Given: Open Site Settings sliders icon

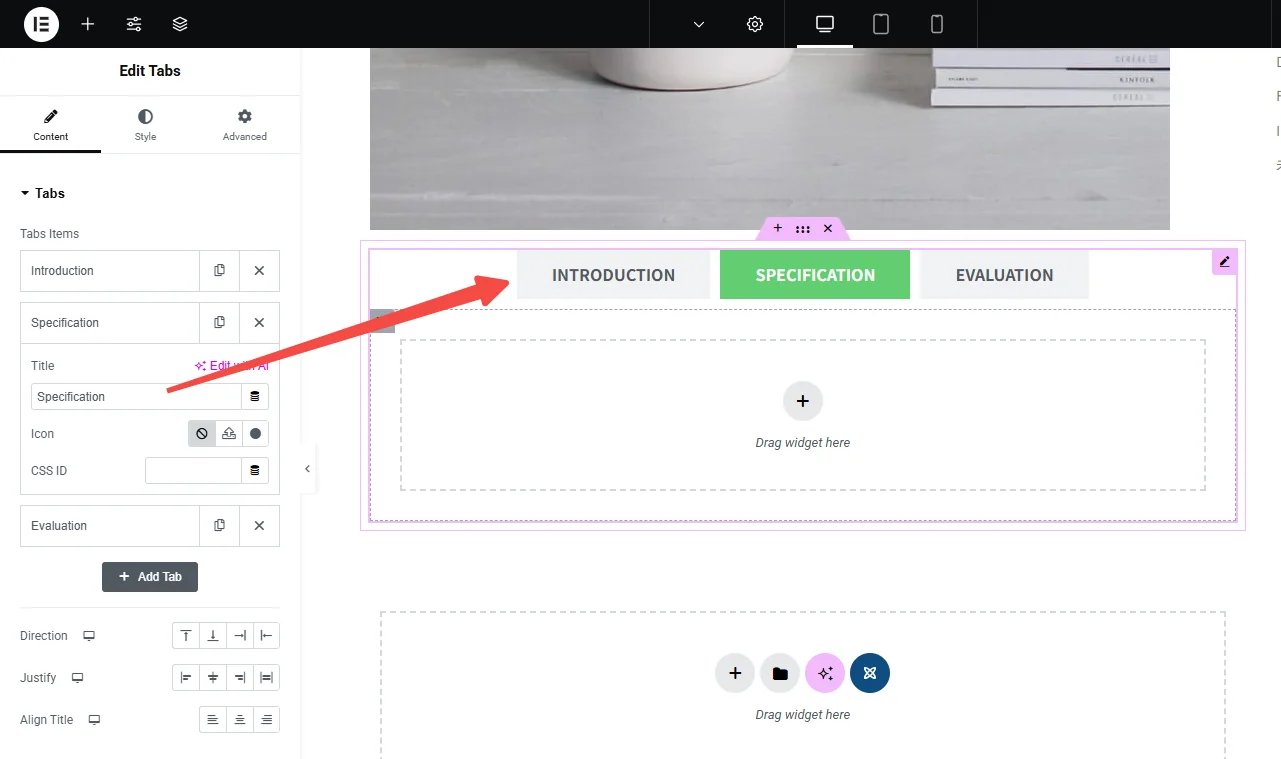Looking at the screenshot, I should point(134,24).
